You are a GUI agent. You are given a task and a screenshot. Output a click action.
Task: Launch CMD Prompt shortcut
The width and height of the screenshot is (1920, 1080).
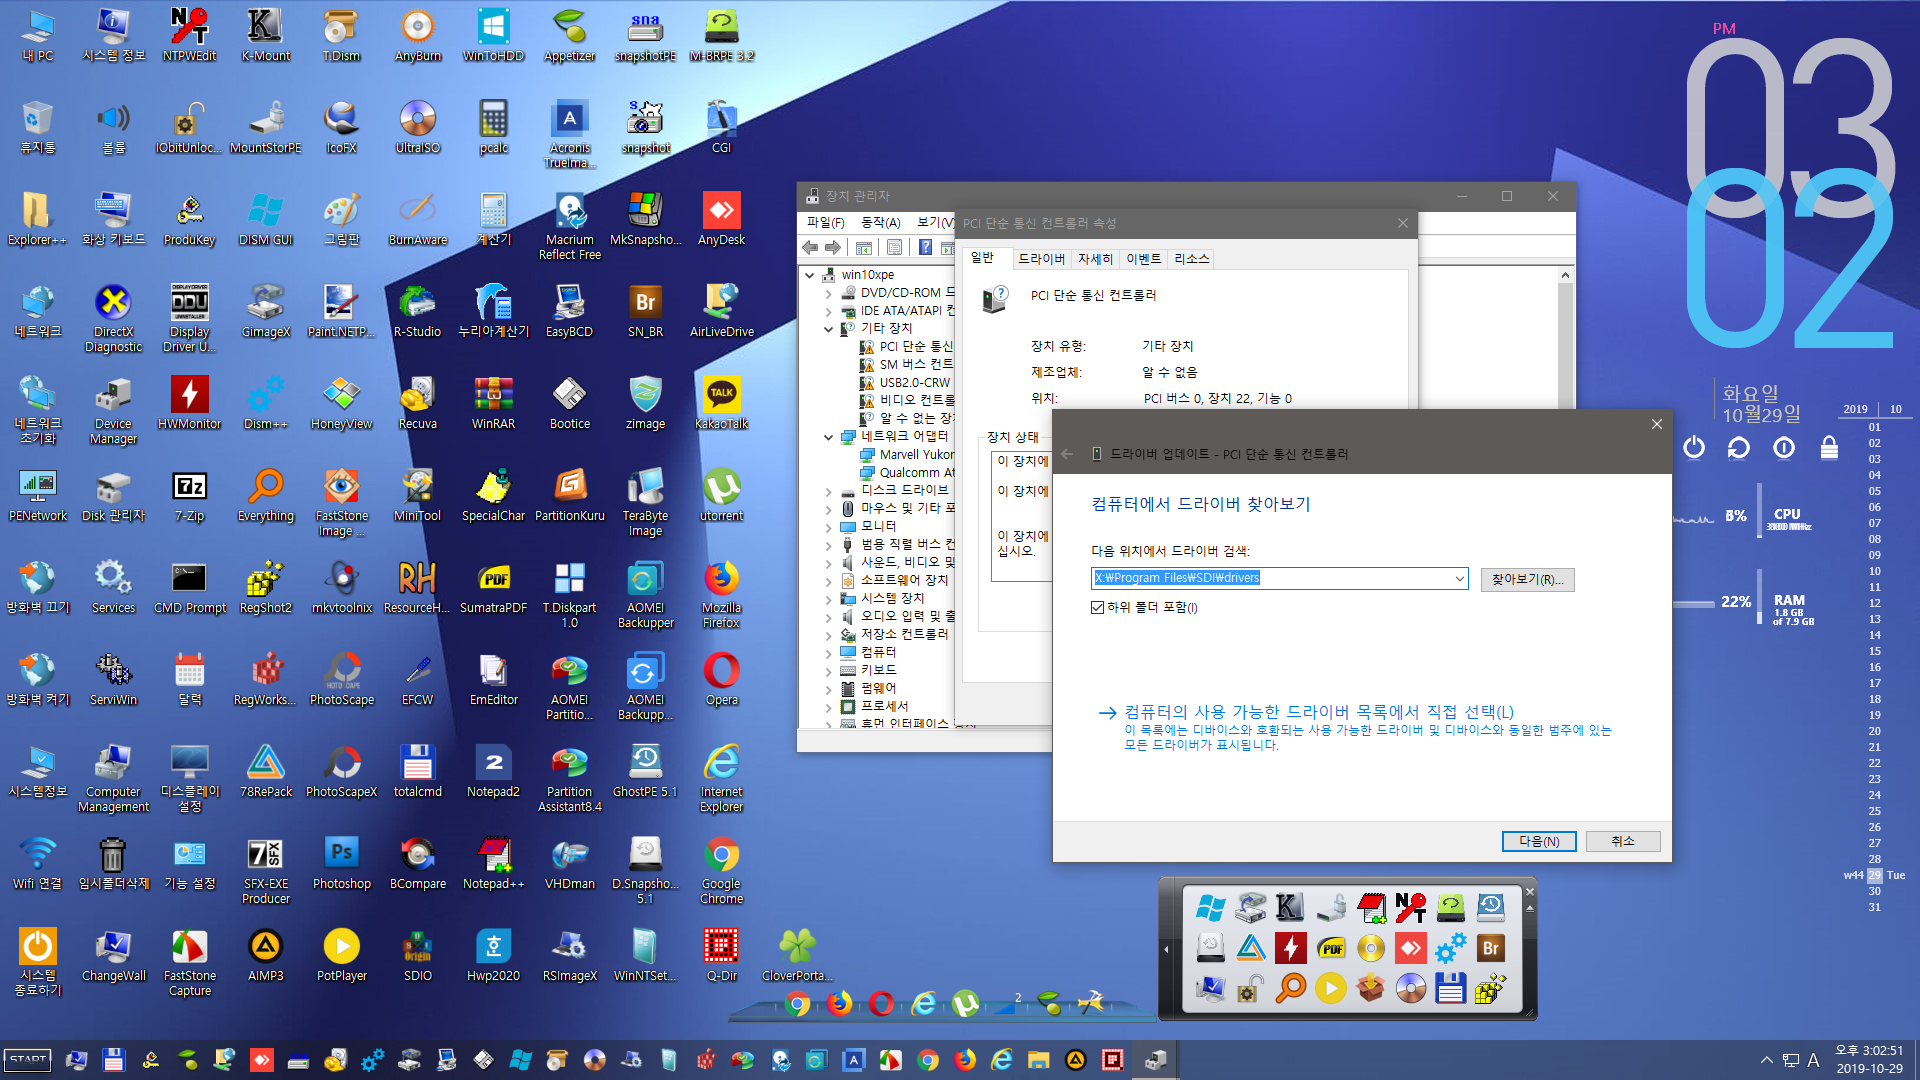[189, 587]
